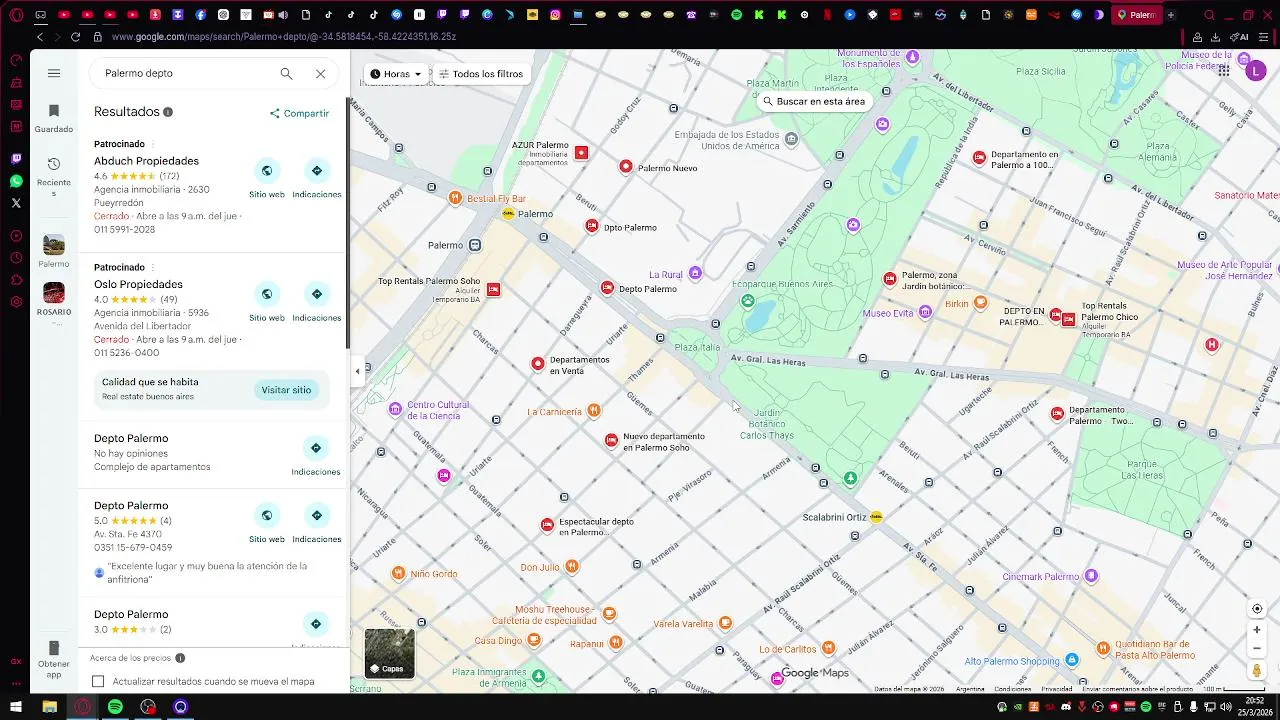Open patrocinado options for Oslo Propiedades
Viewport: 1280px width, 720px height.
153,268
